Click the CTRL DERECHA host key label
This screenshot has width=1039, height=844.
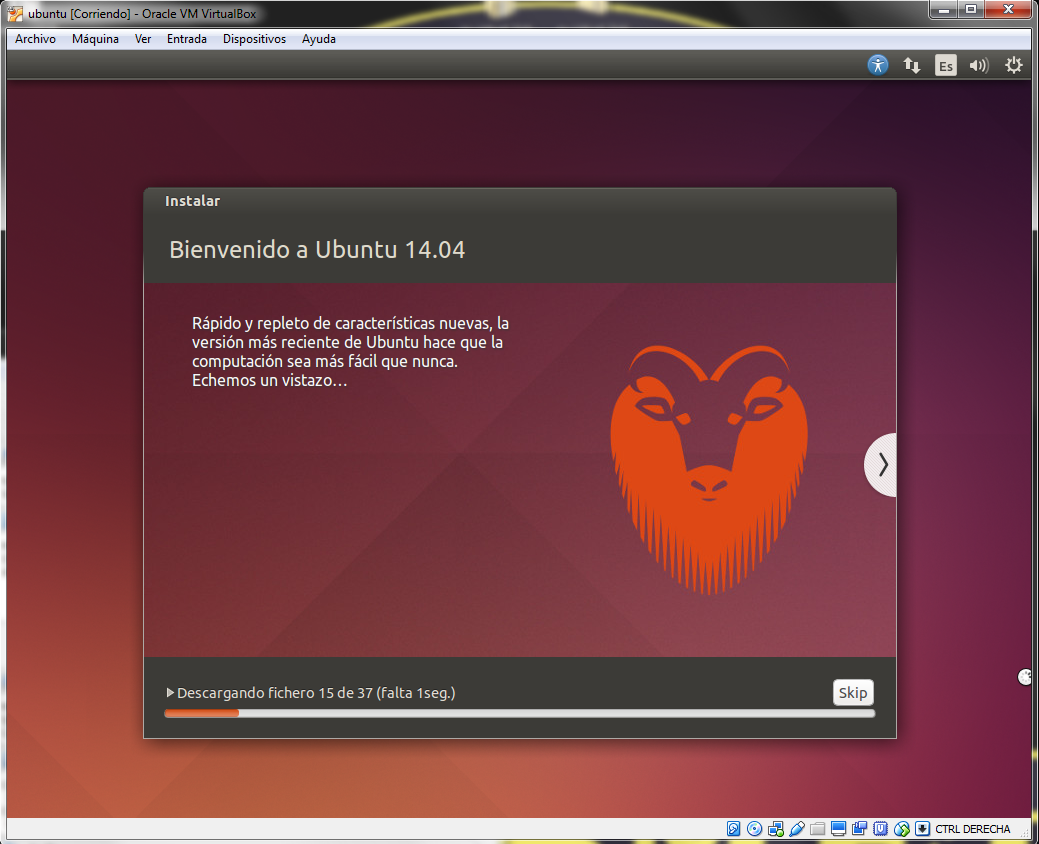pyautogui.click(x=973, y=829)
